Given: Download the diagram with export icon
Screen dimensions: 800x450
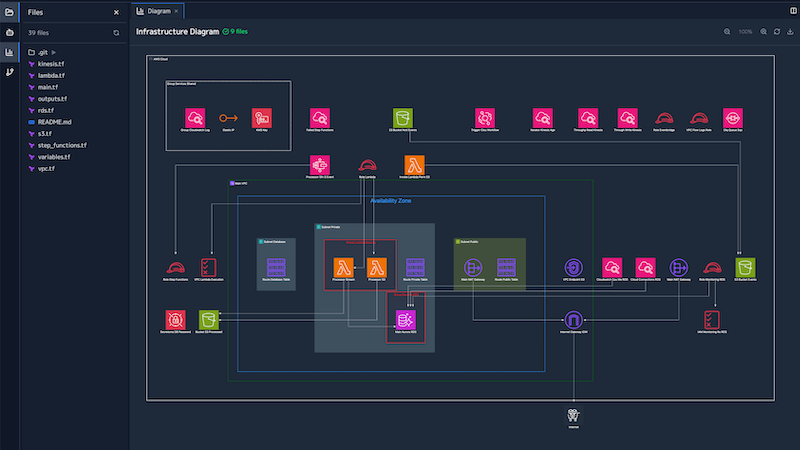Looking at the screenshot, I should pos(790,32).
